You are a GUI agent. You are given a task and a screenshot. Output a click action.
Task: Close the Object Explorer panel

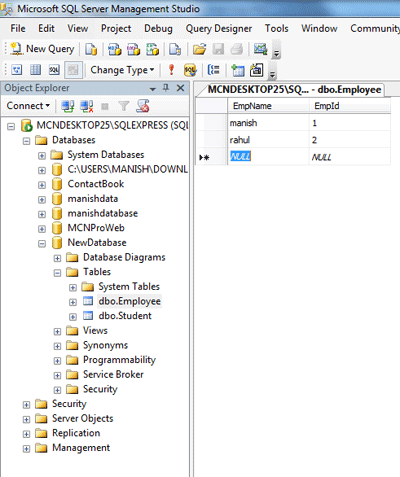(180, 88)
